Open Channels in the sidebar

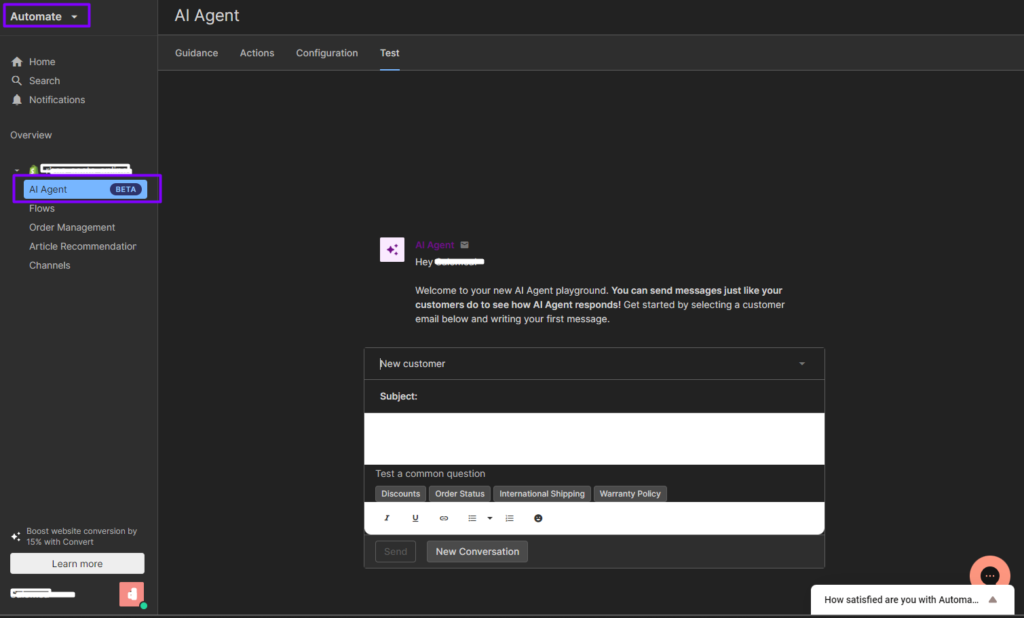[50, 265]
